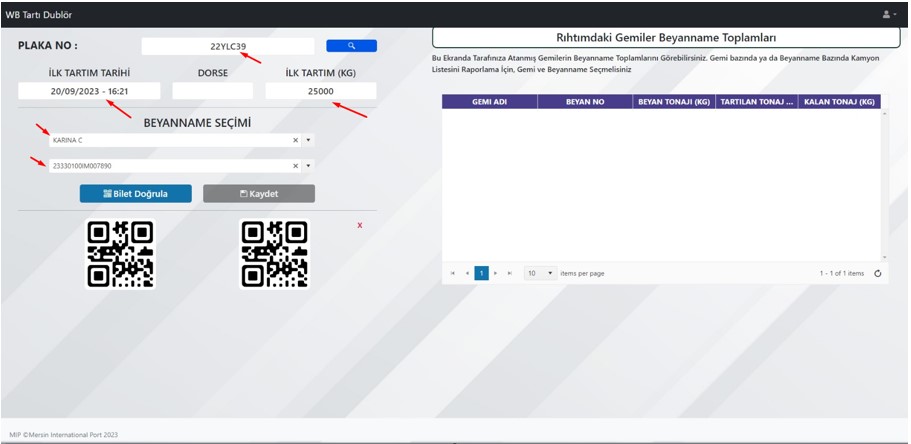Go to the last page icon
This screenshot has width=911, height=444.
pos(510,273)
